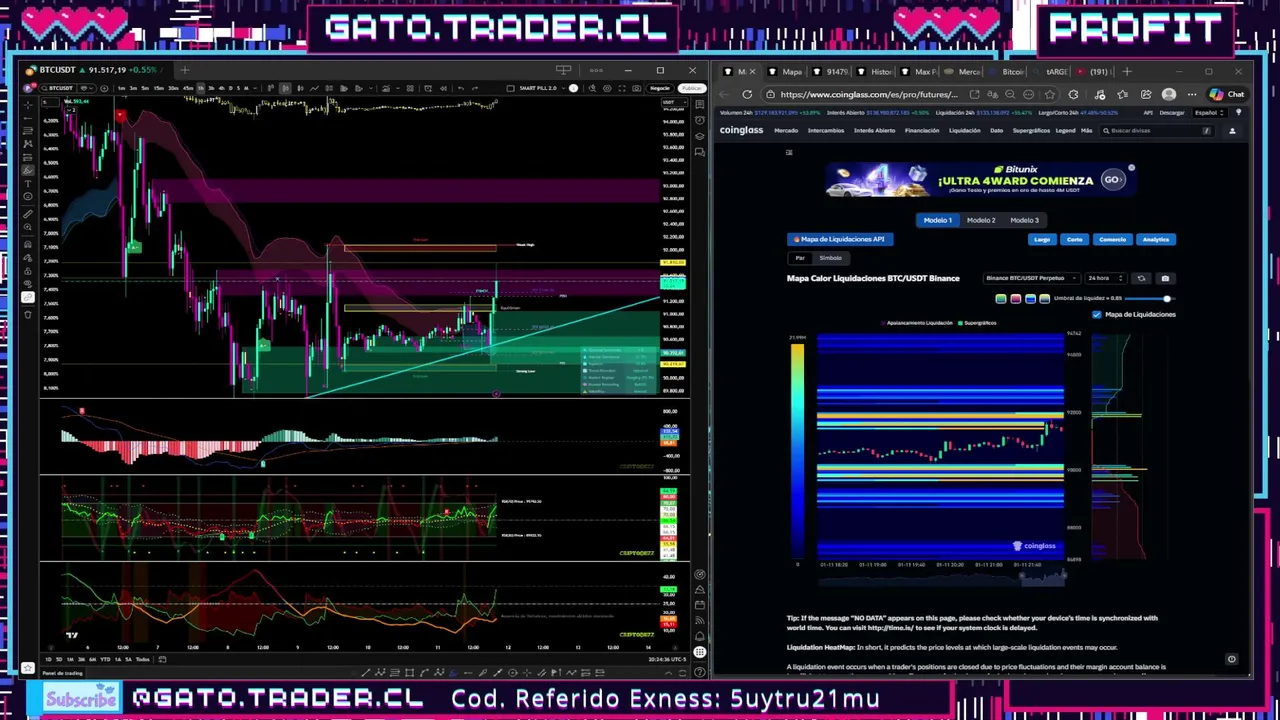Open alerts clock icon in right sidebar
This screenshot has height=720, width=1280.
pyautogui.click(x=700, y=120)
